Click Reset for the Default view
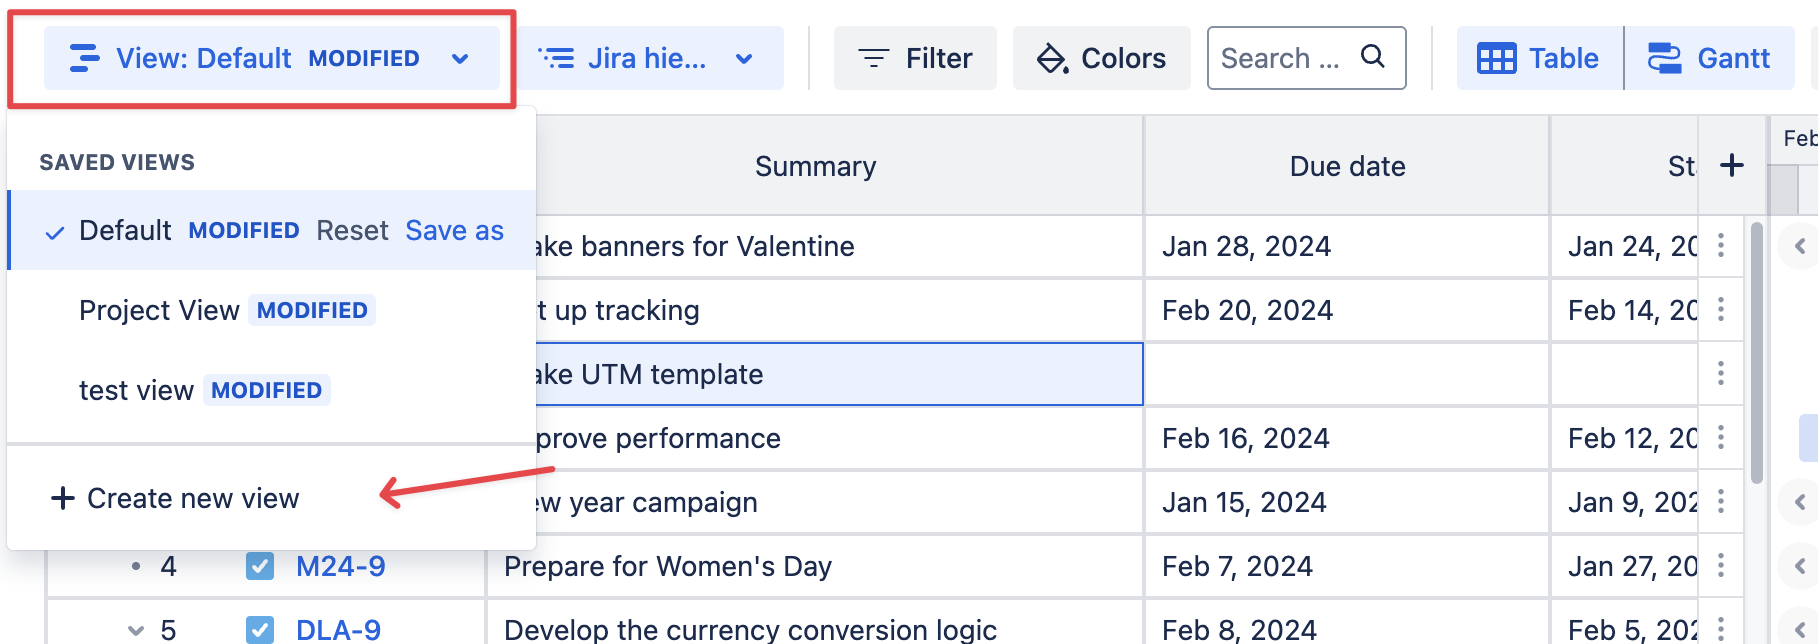The image size is (1818, 644). tap(352, 230)
